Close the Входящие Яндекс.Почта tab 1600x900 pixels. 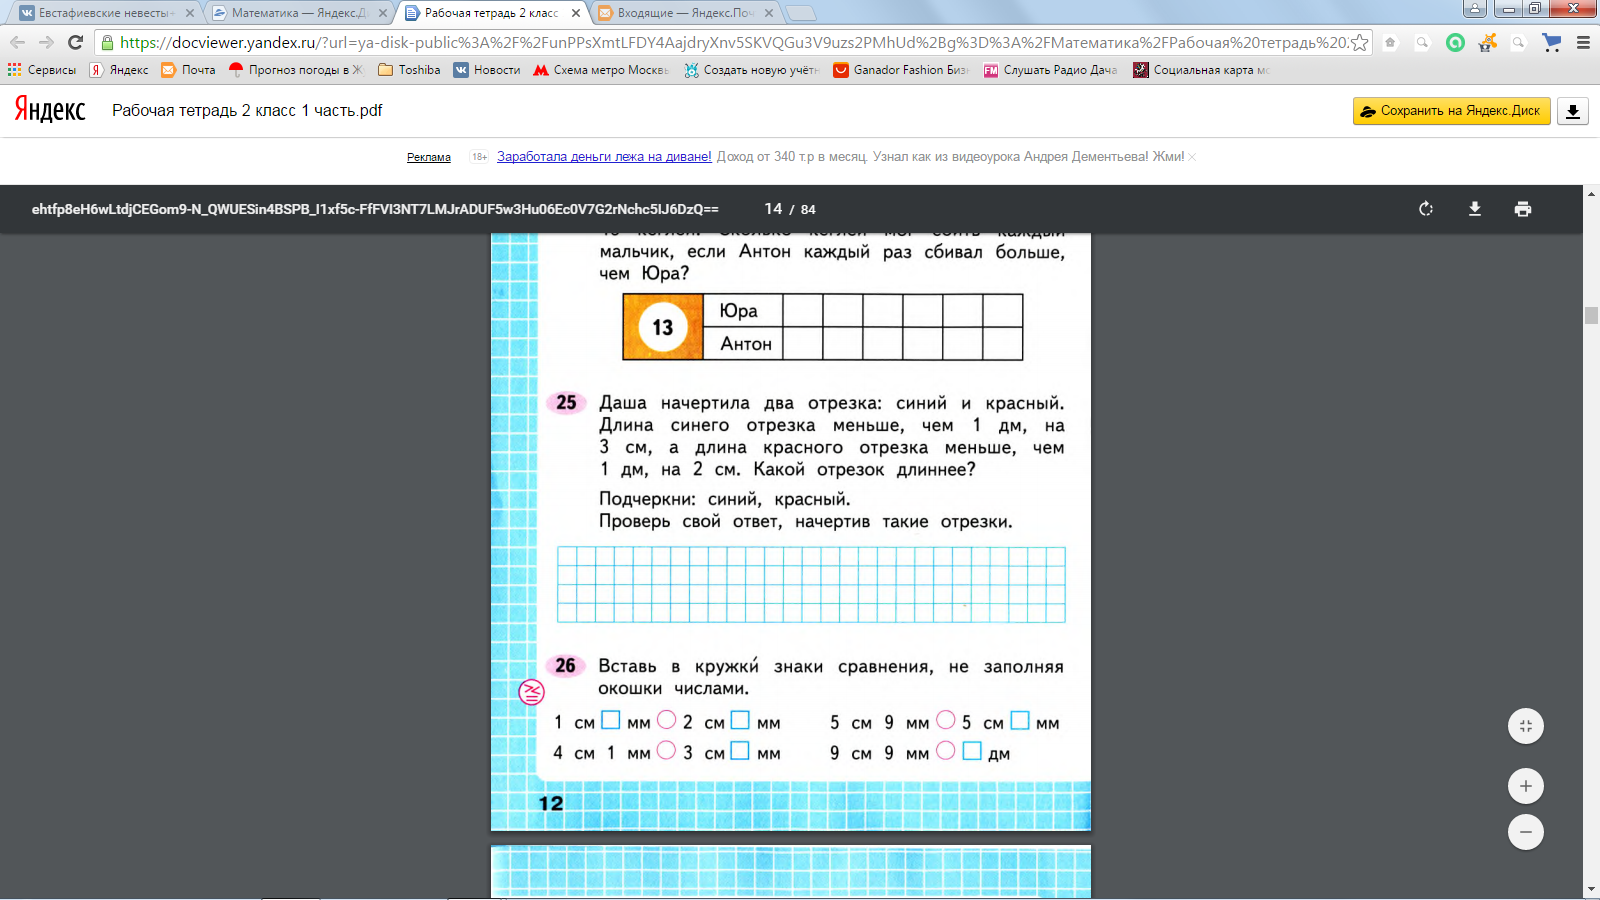point(769,13)
